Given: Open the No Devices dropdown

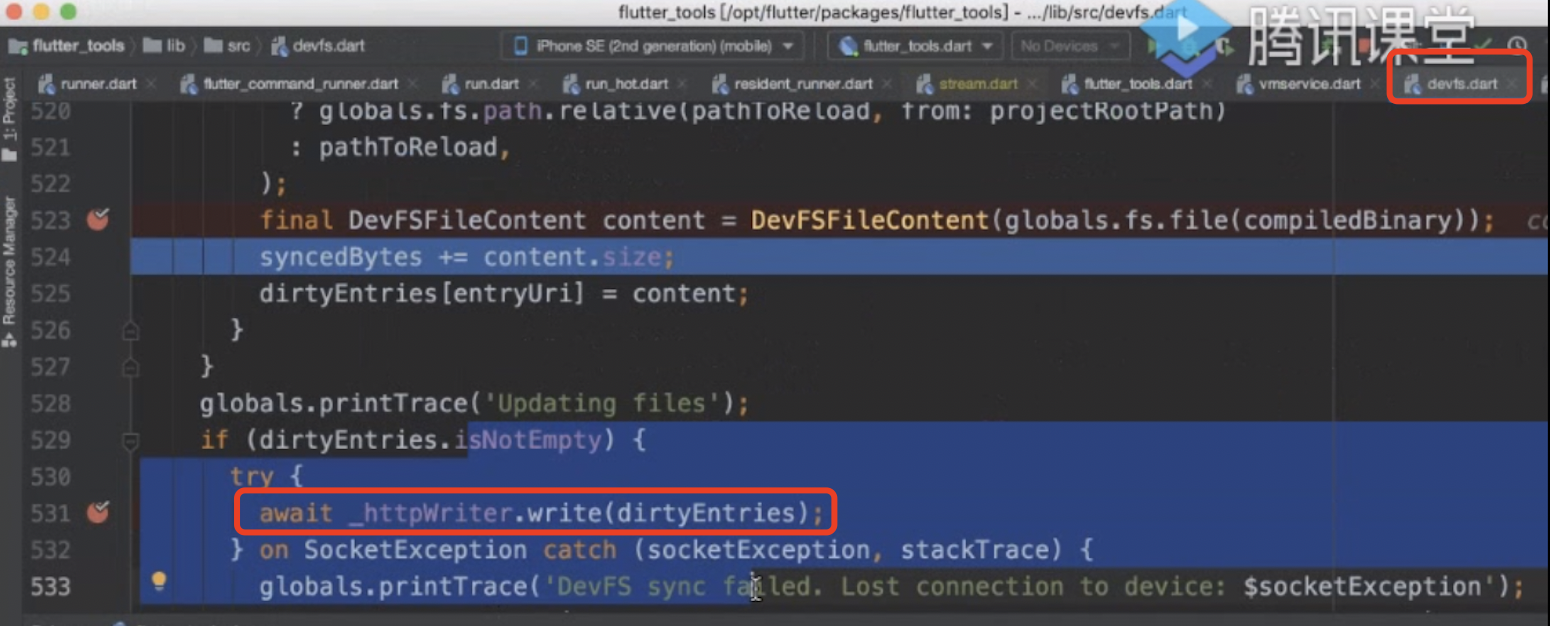Looking at the screenshot, I should coord(1068,46).
